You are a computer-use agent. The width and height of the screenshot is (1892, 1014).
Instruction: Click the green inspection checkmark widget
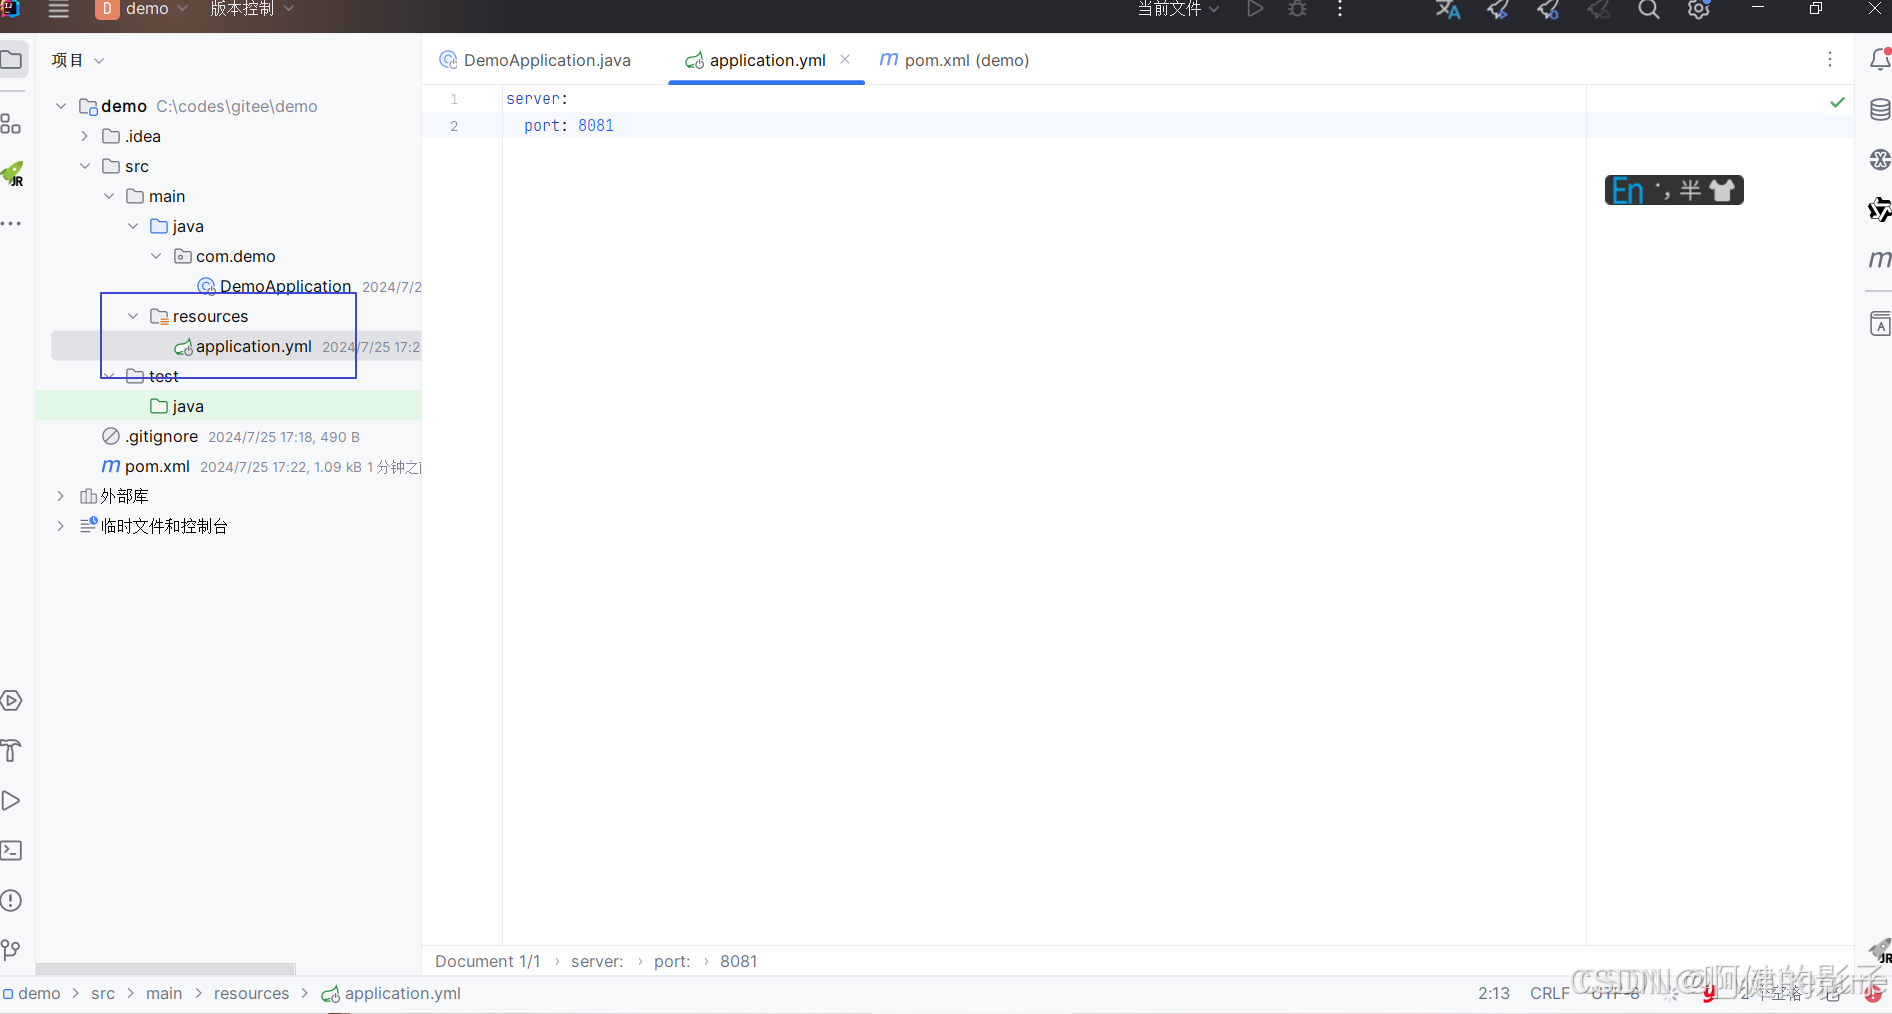click(x=1837, y=102)
